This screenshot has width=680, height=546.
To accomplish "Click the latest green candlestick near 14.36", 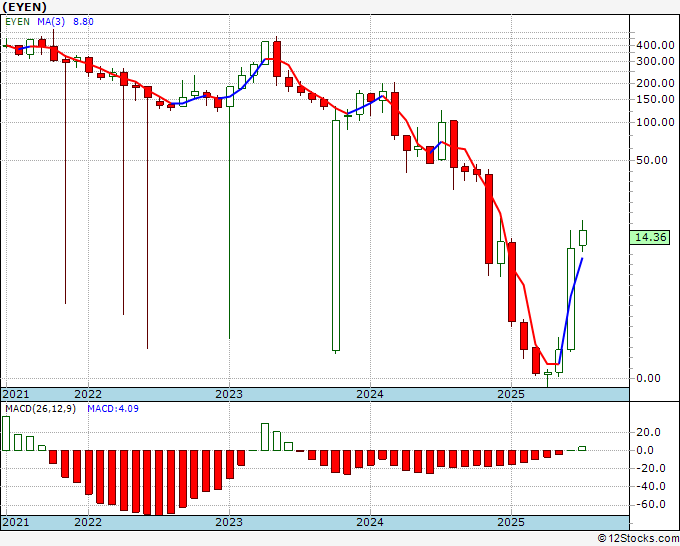I will (583, 238).
